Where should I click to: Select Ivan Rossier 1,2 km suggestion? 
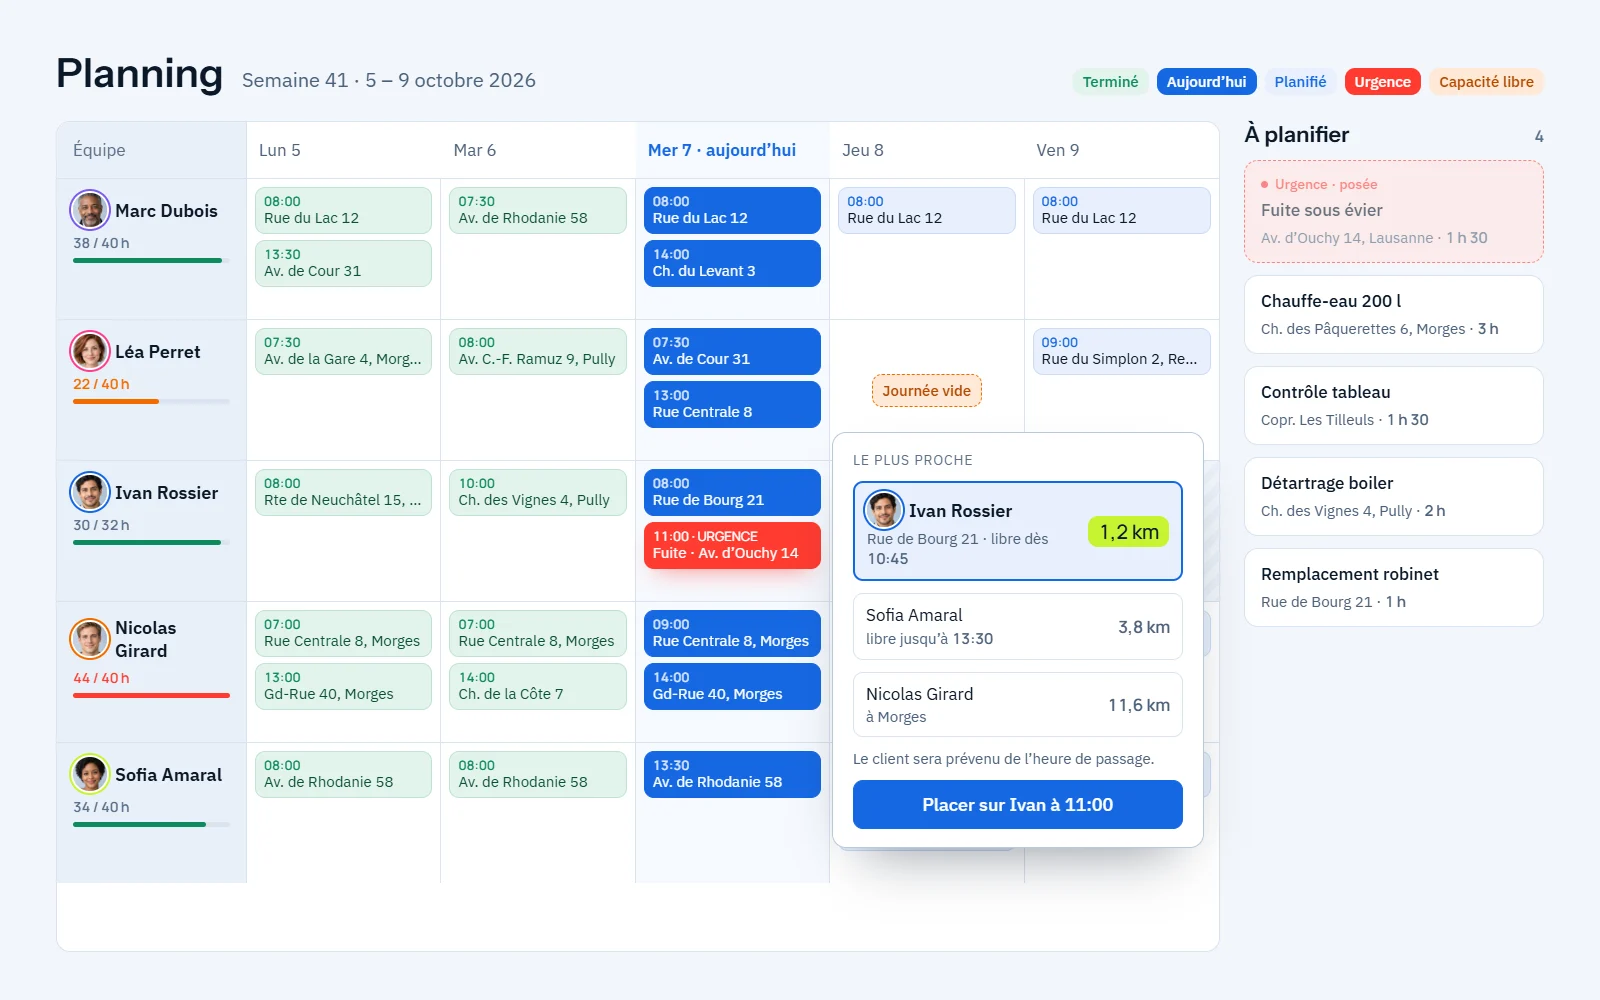click(1017, 531)
